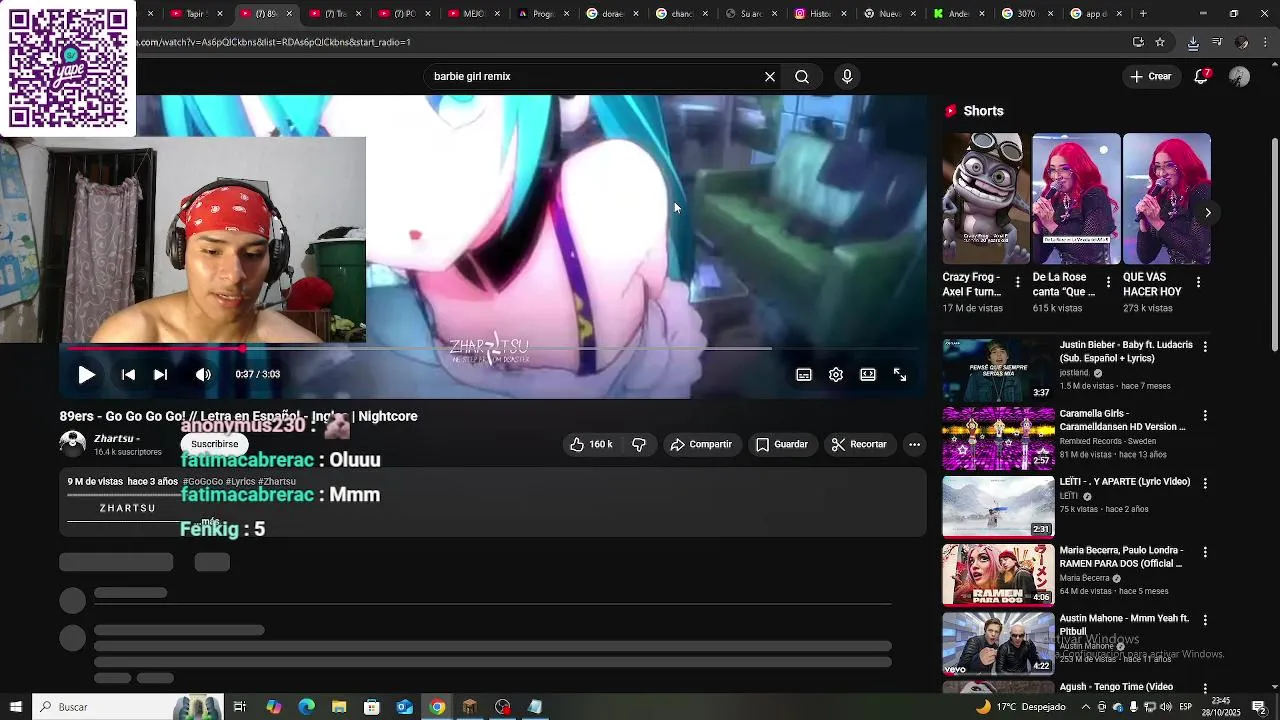Image resolution: width=1280 pixels, height=720 pixels.
Task: Launch Microsoft Edge from the taskbar
Action: tap(306, 707)
